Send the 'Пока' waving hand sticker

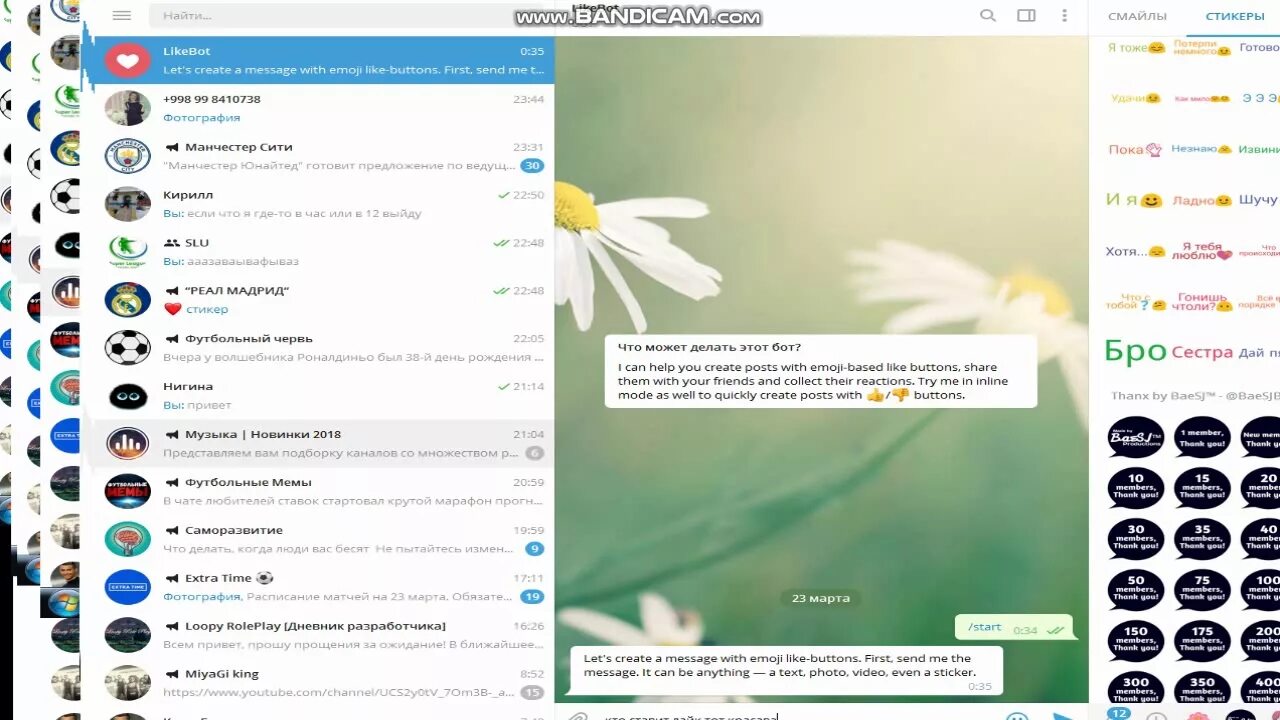[x=1136, y=149]
